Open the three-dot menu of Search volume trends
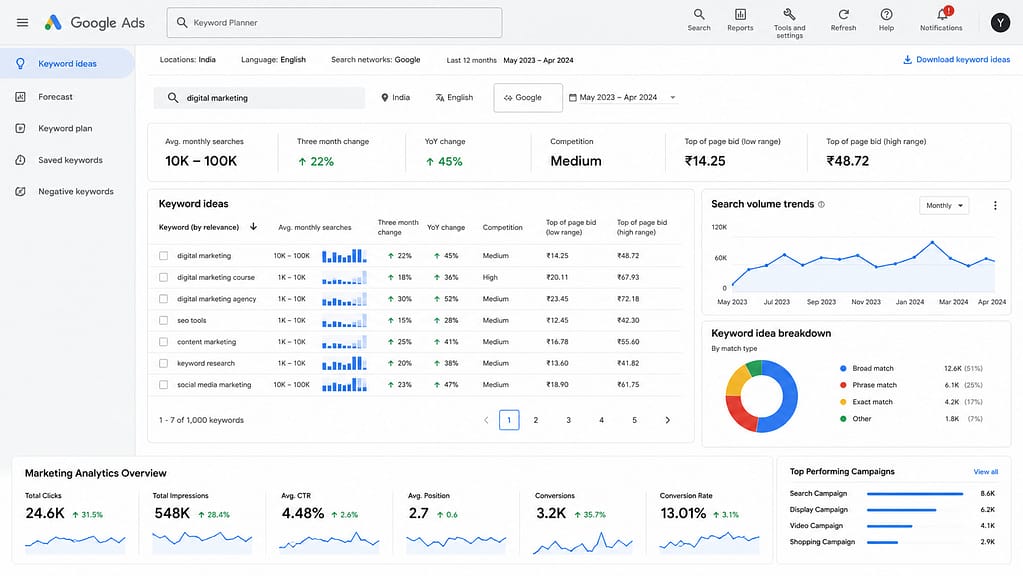Viewport: 1023px width, 576px height. [995, 205]
